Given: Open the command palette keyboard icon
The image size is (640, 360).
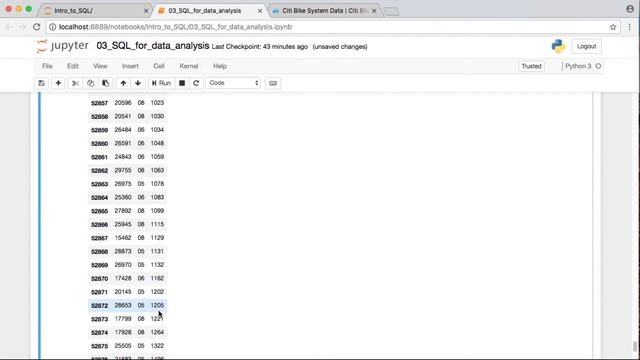Looking at the screenshot, I should 273,83.
